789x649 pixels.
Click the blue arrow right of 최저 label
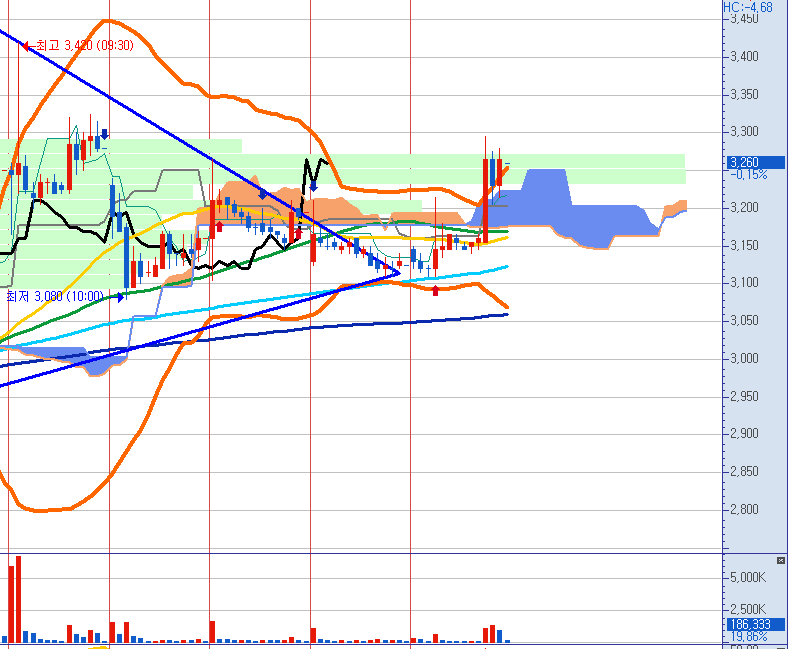coord(120,297)
